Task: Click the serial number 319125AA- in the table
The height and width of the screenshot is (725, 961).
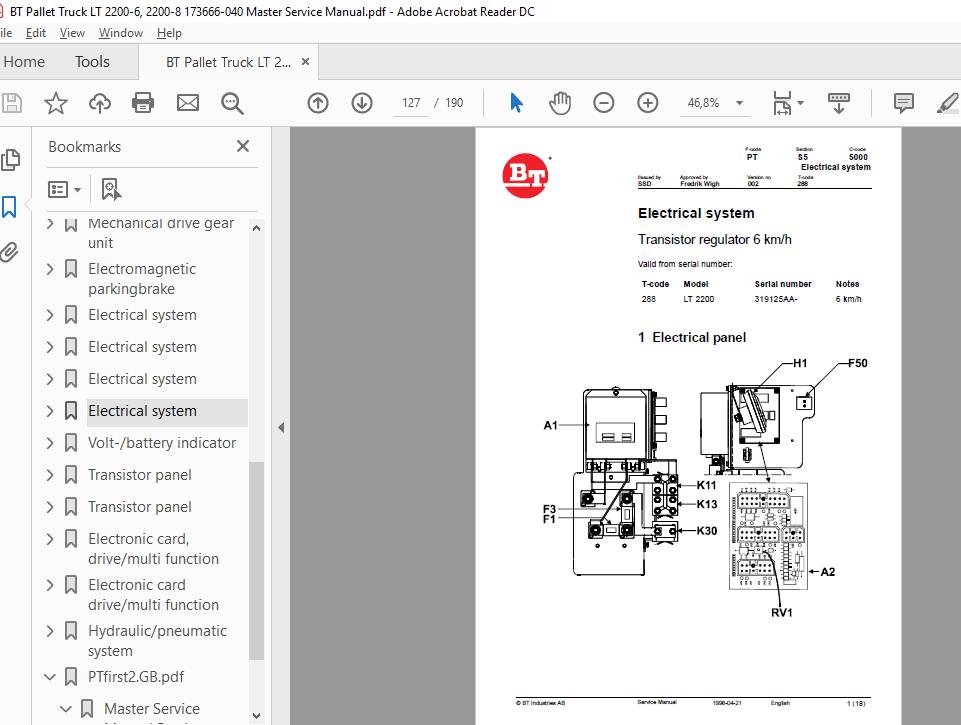Action: tap(776, 299)
